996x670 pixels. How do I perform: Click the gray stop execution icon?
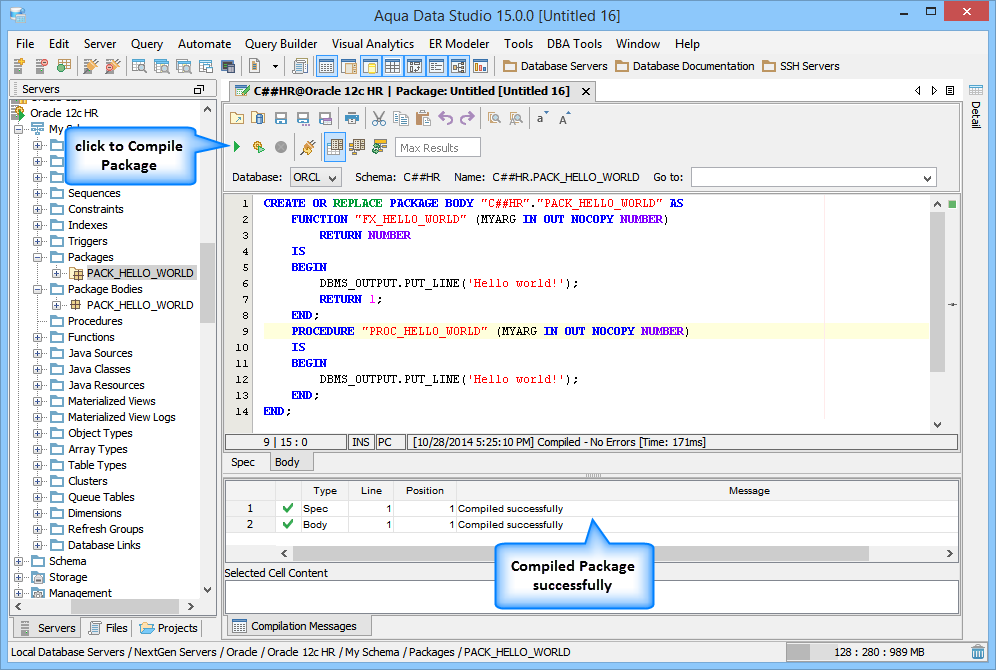tap(281, 147)
